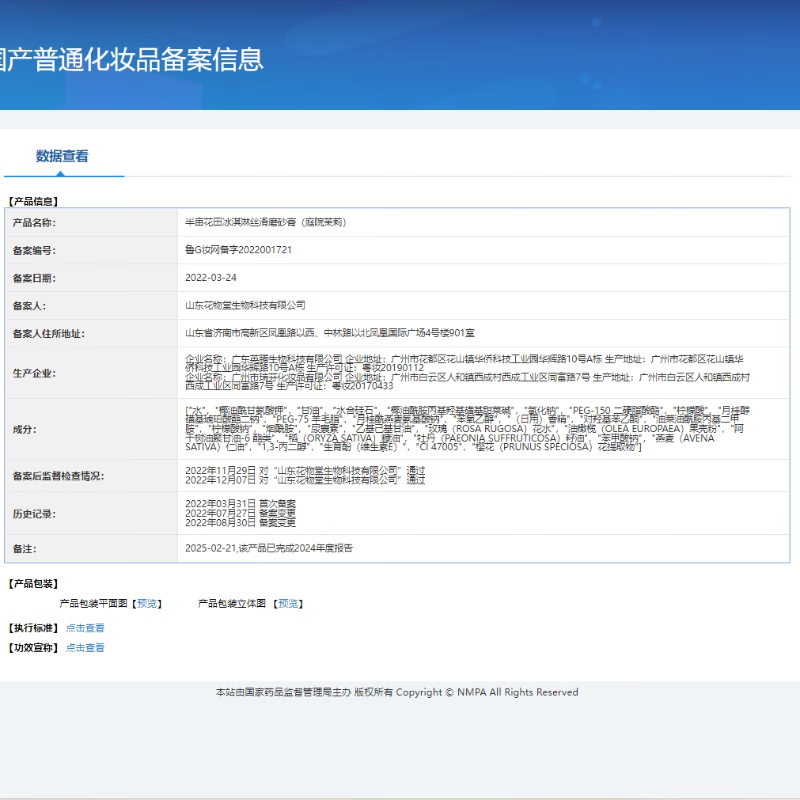Click the 2022年12月07日 inspection entry

coord(305,480)
